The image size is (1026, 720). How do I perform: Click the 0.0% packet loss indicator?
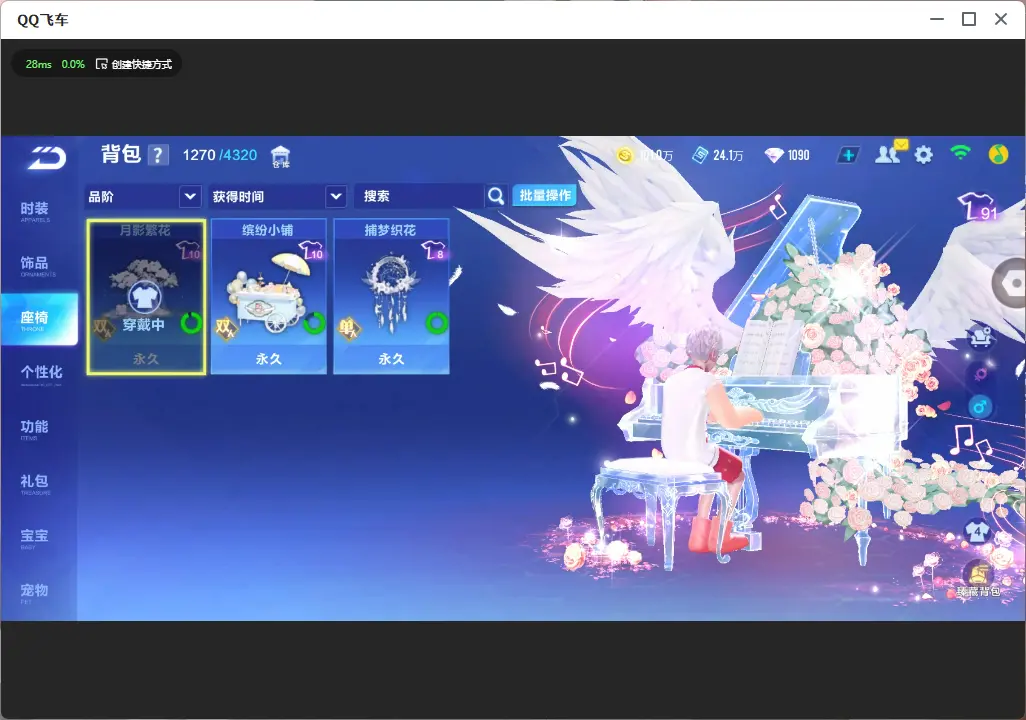click(x=73, y=64)
